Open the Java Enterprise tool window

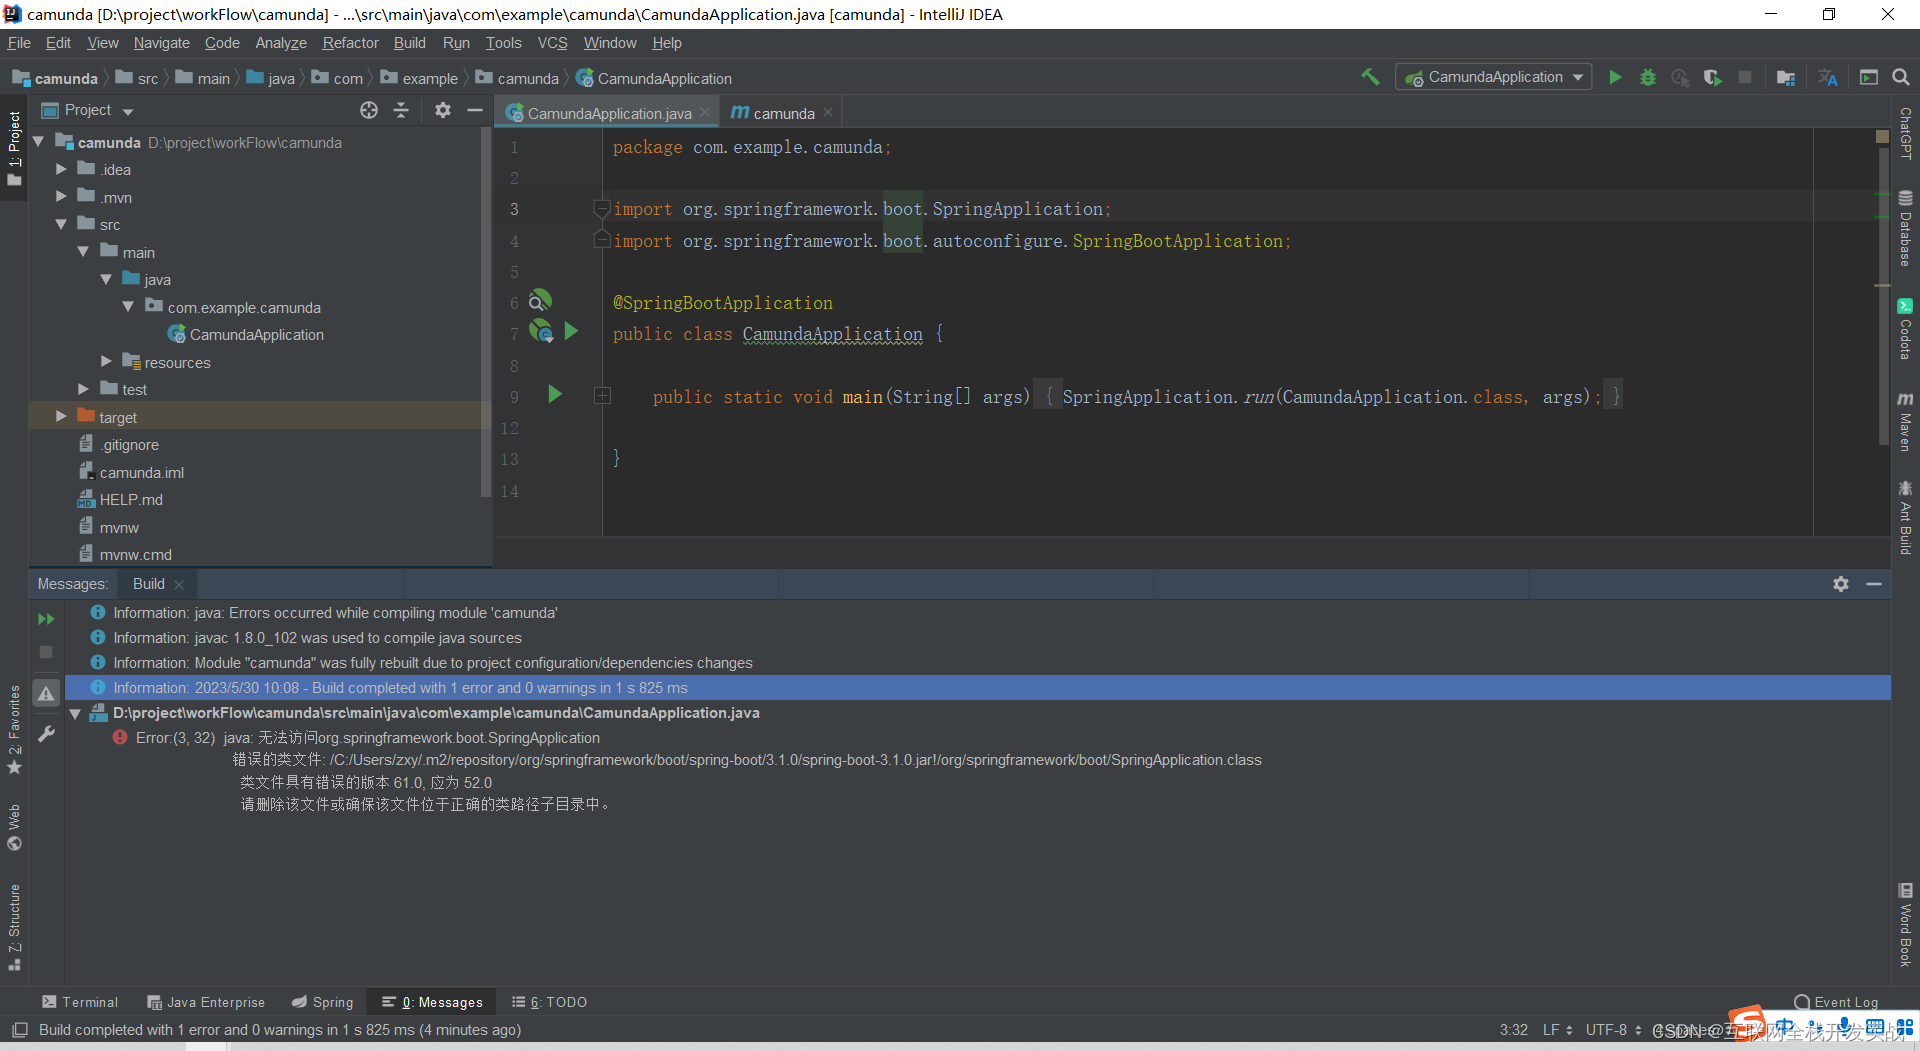pos(206,1002)
